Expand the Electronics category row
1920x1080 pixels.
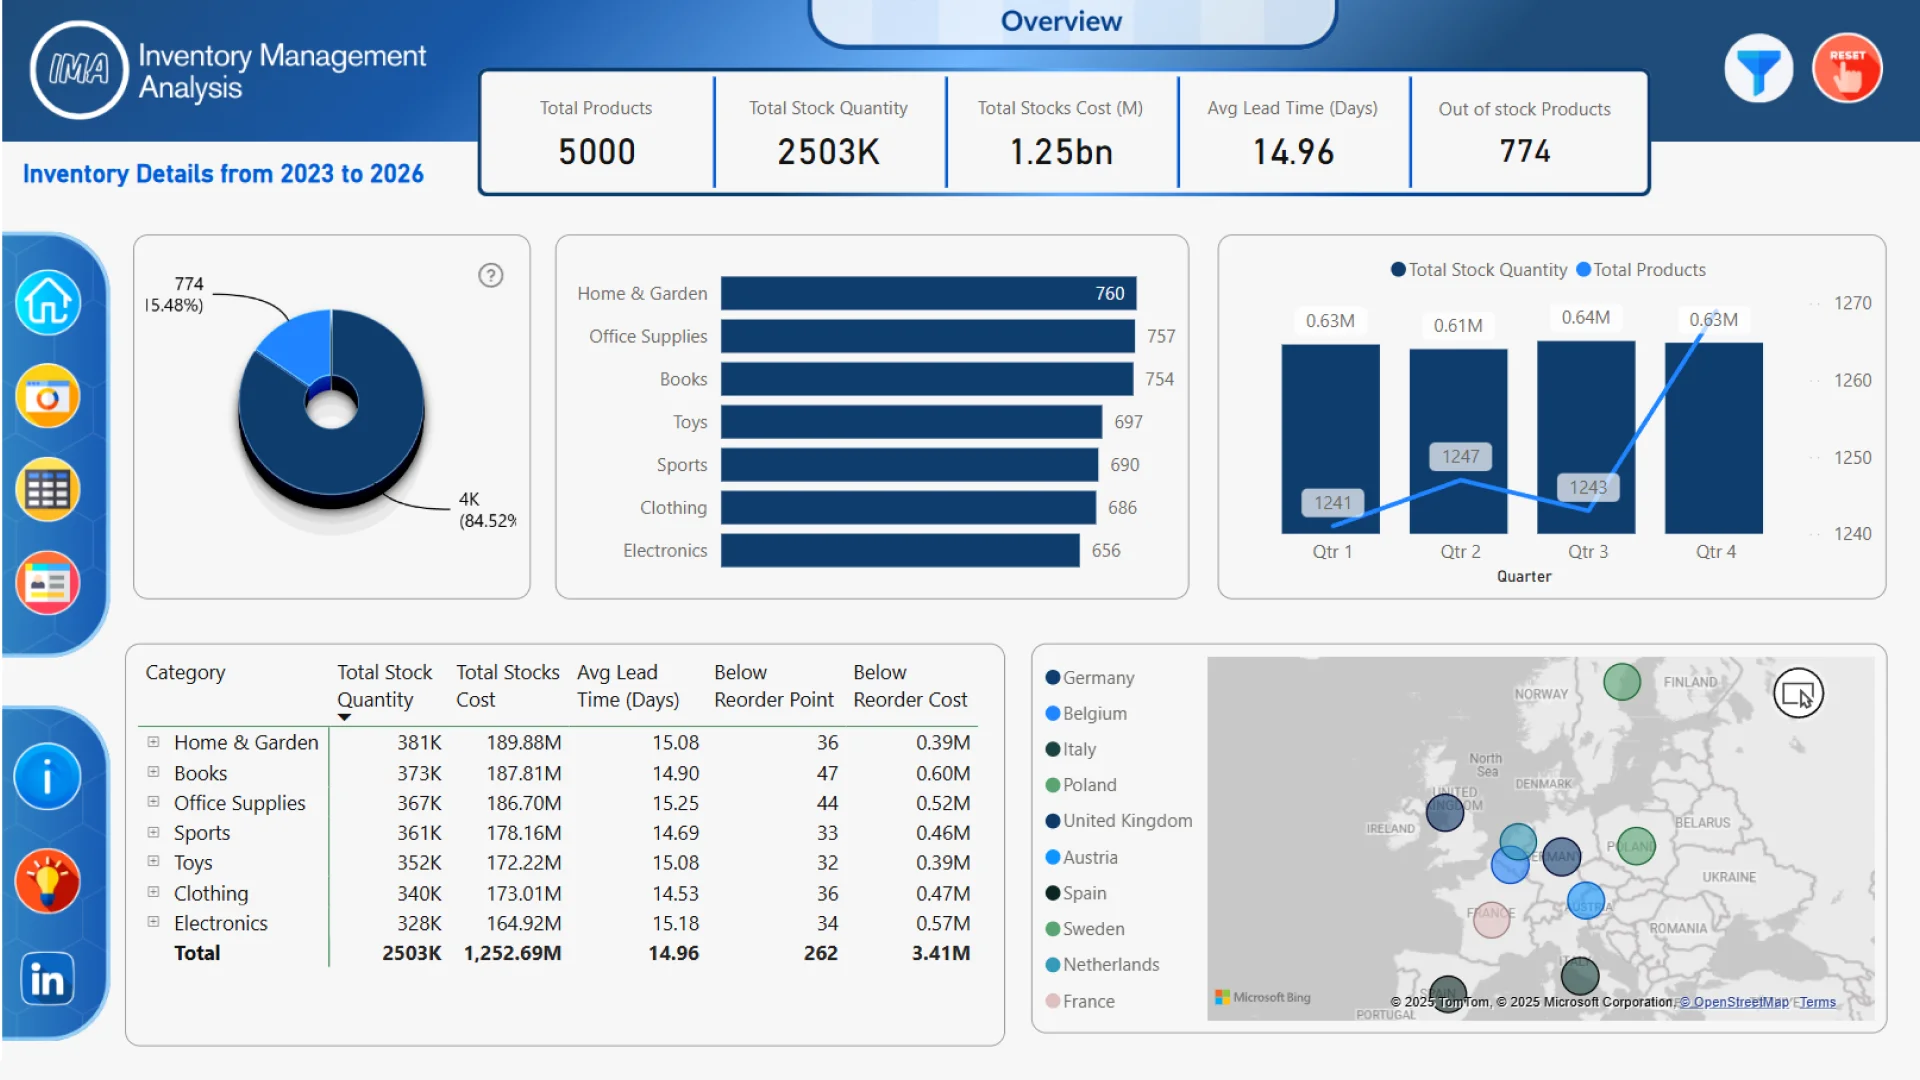point(153,922)
